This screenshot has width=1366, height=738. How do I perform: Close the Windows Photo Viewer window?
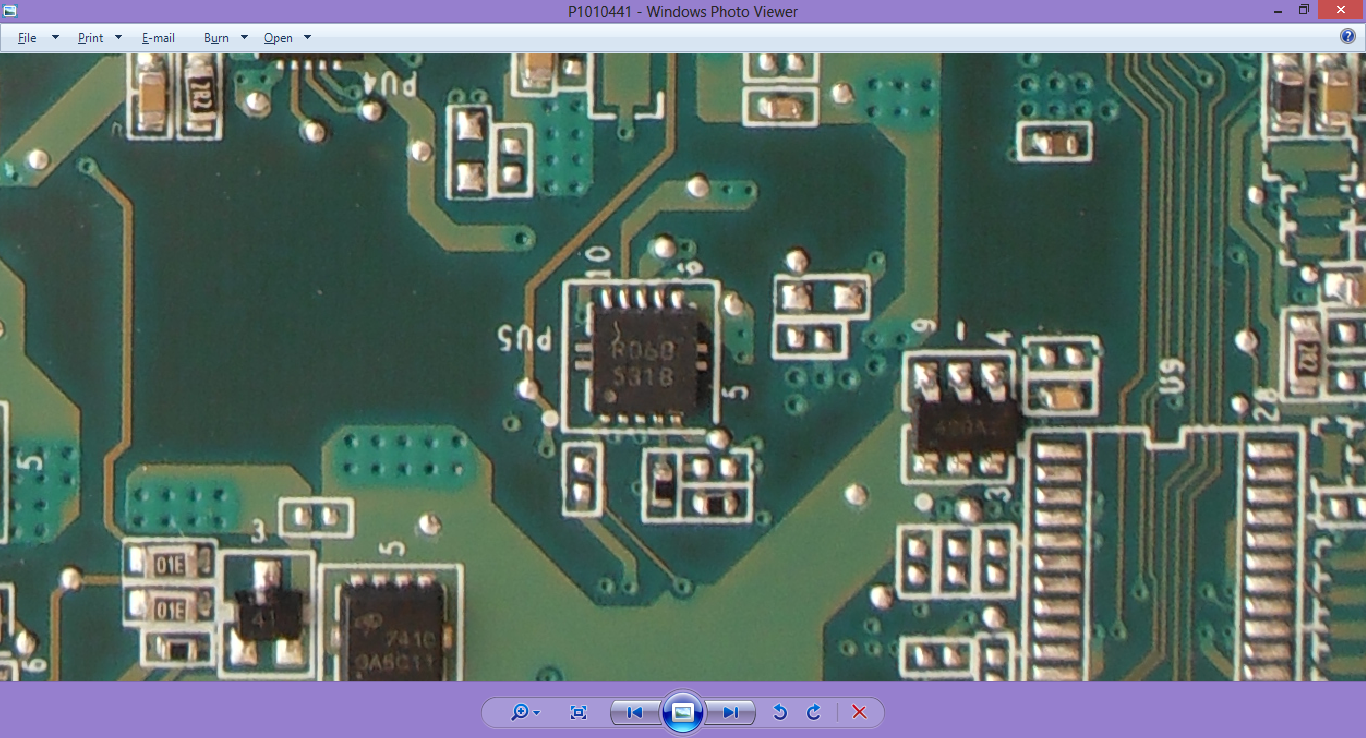pyautogui.click(x=1340, y=10)
